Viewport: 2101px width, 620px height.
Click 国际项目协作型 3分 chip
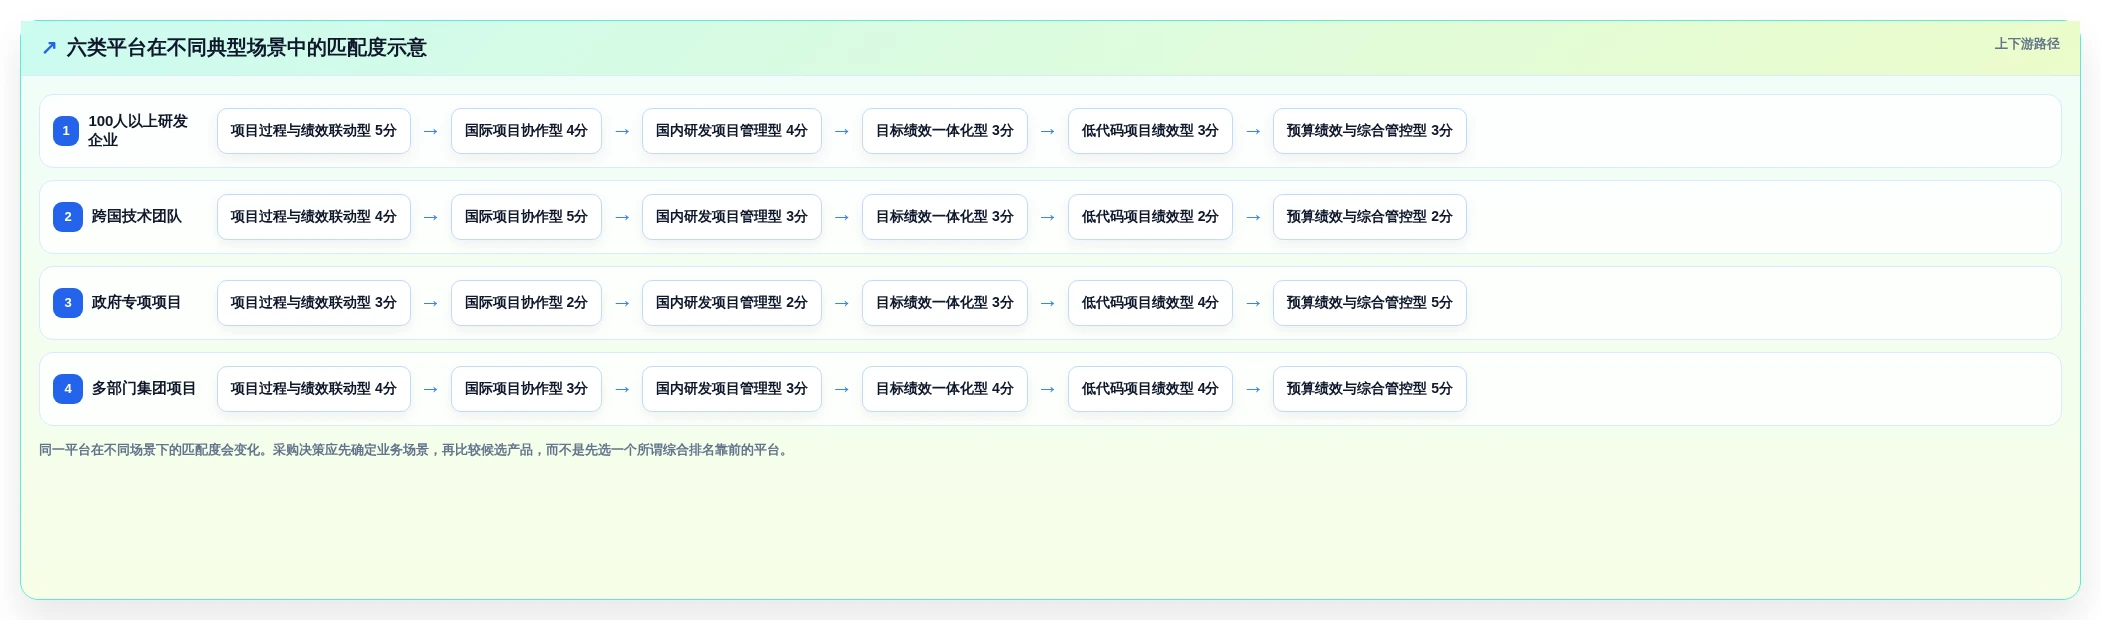[x=526, y=389]
